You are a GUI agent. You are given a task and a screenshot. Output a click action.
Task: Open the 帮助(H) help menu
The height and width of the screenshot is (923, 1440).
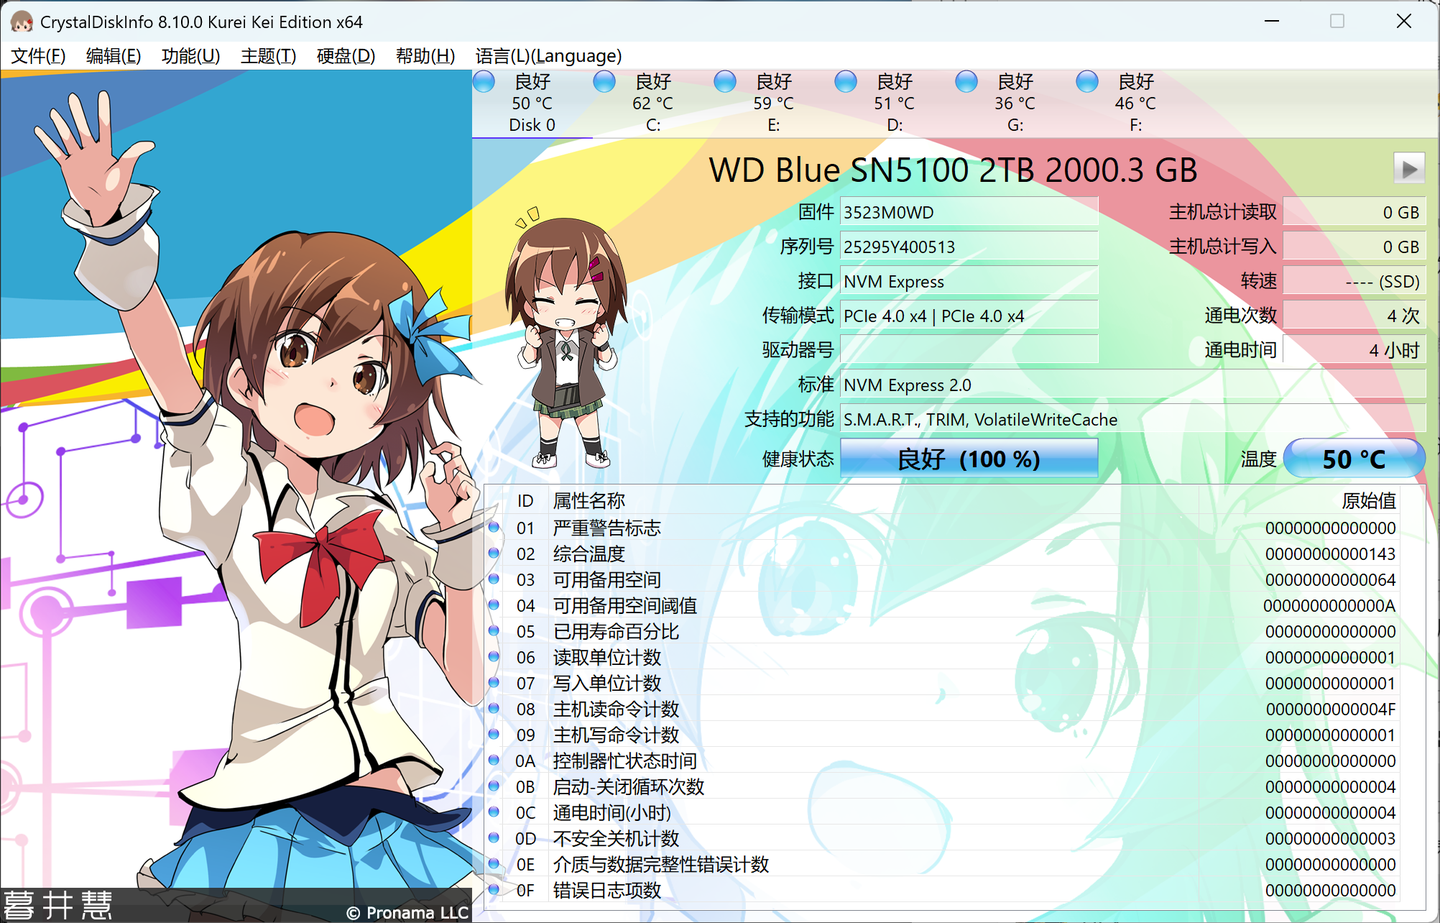point(425,56)
